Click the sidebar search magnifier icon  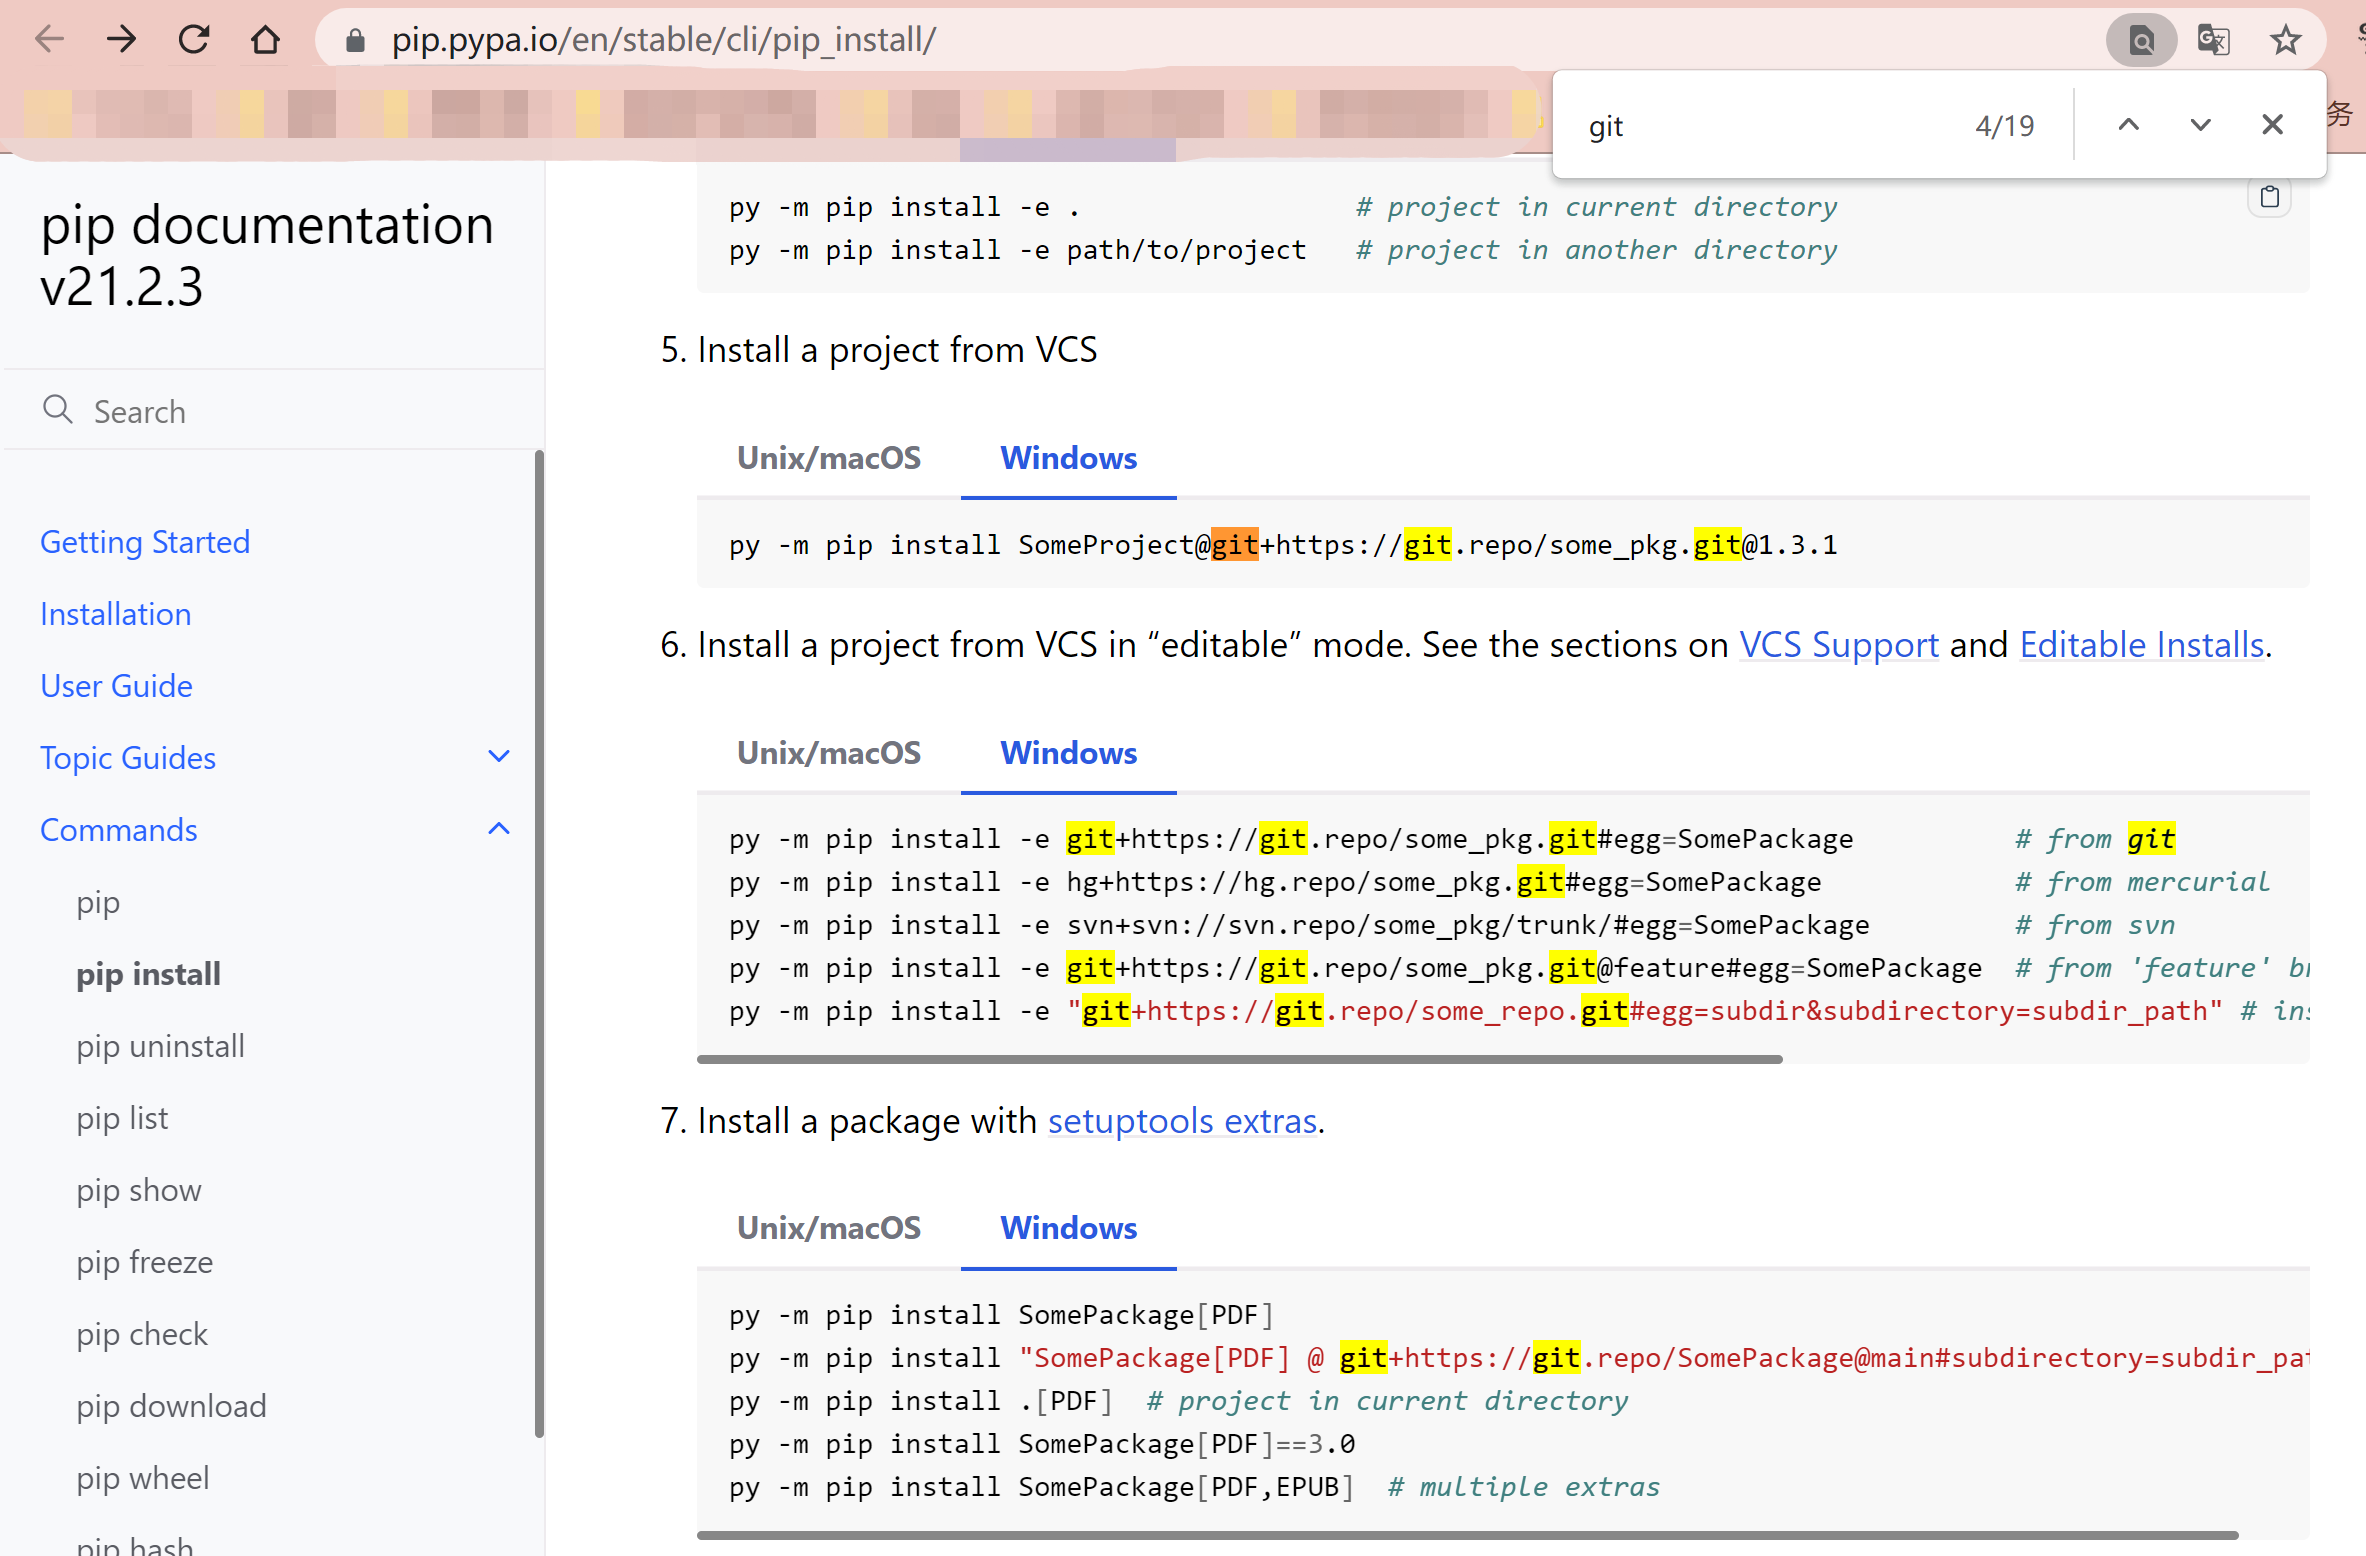[x=57, y=410]
